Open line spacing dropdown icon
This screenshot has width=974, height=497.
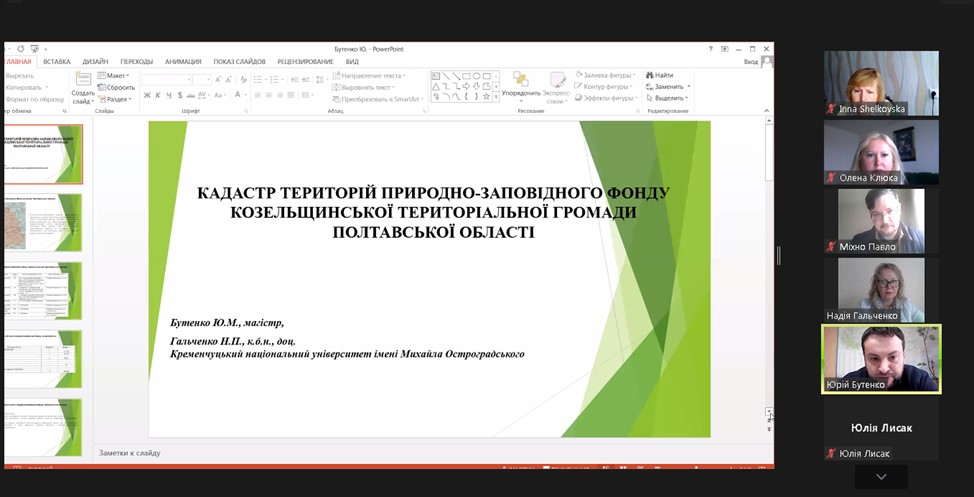click(321, 80)
